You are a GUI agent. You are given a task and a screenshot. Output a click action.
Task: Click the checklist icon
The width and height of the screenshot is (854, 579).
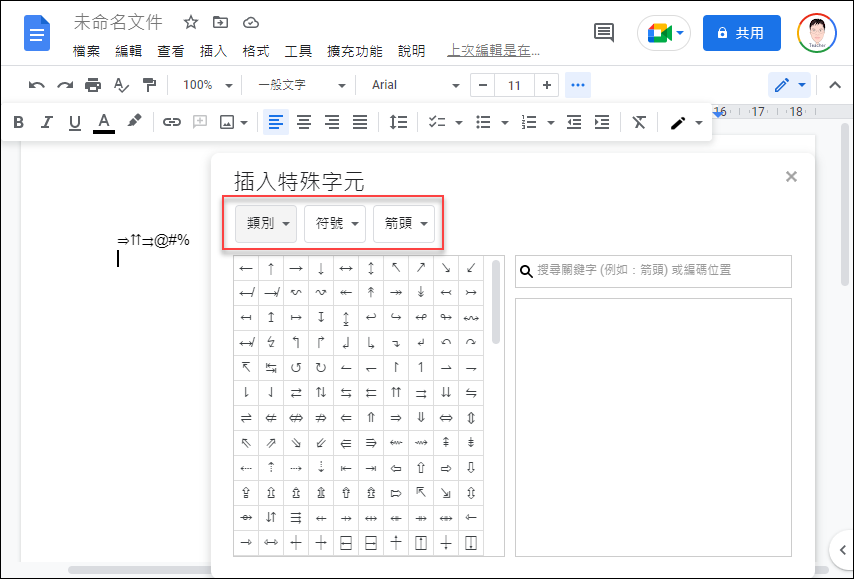tap(437, 122)
